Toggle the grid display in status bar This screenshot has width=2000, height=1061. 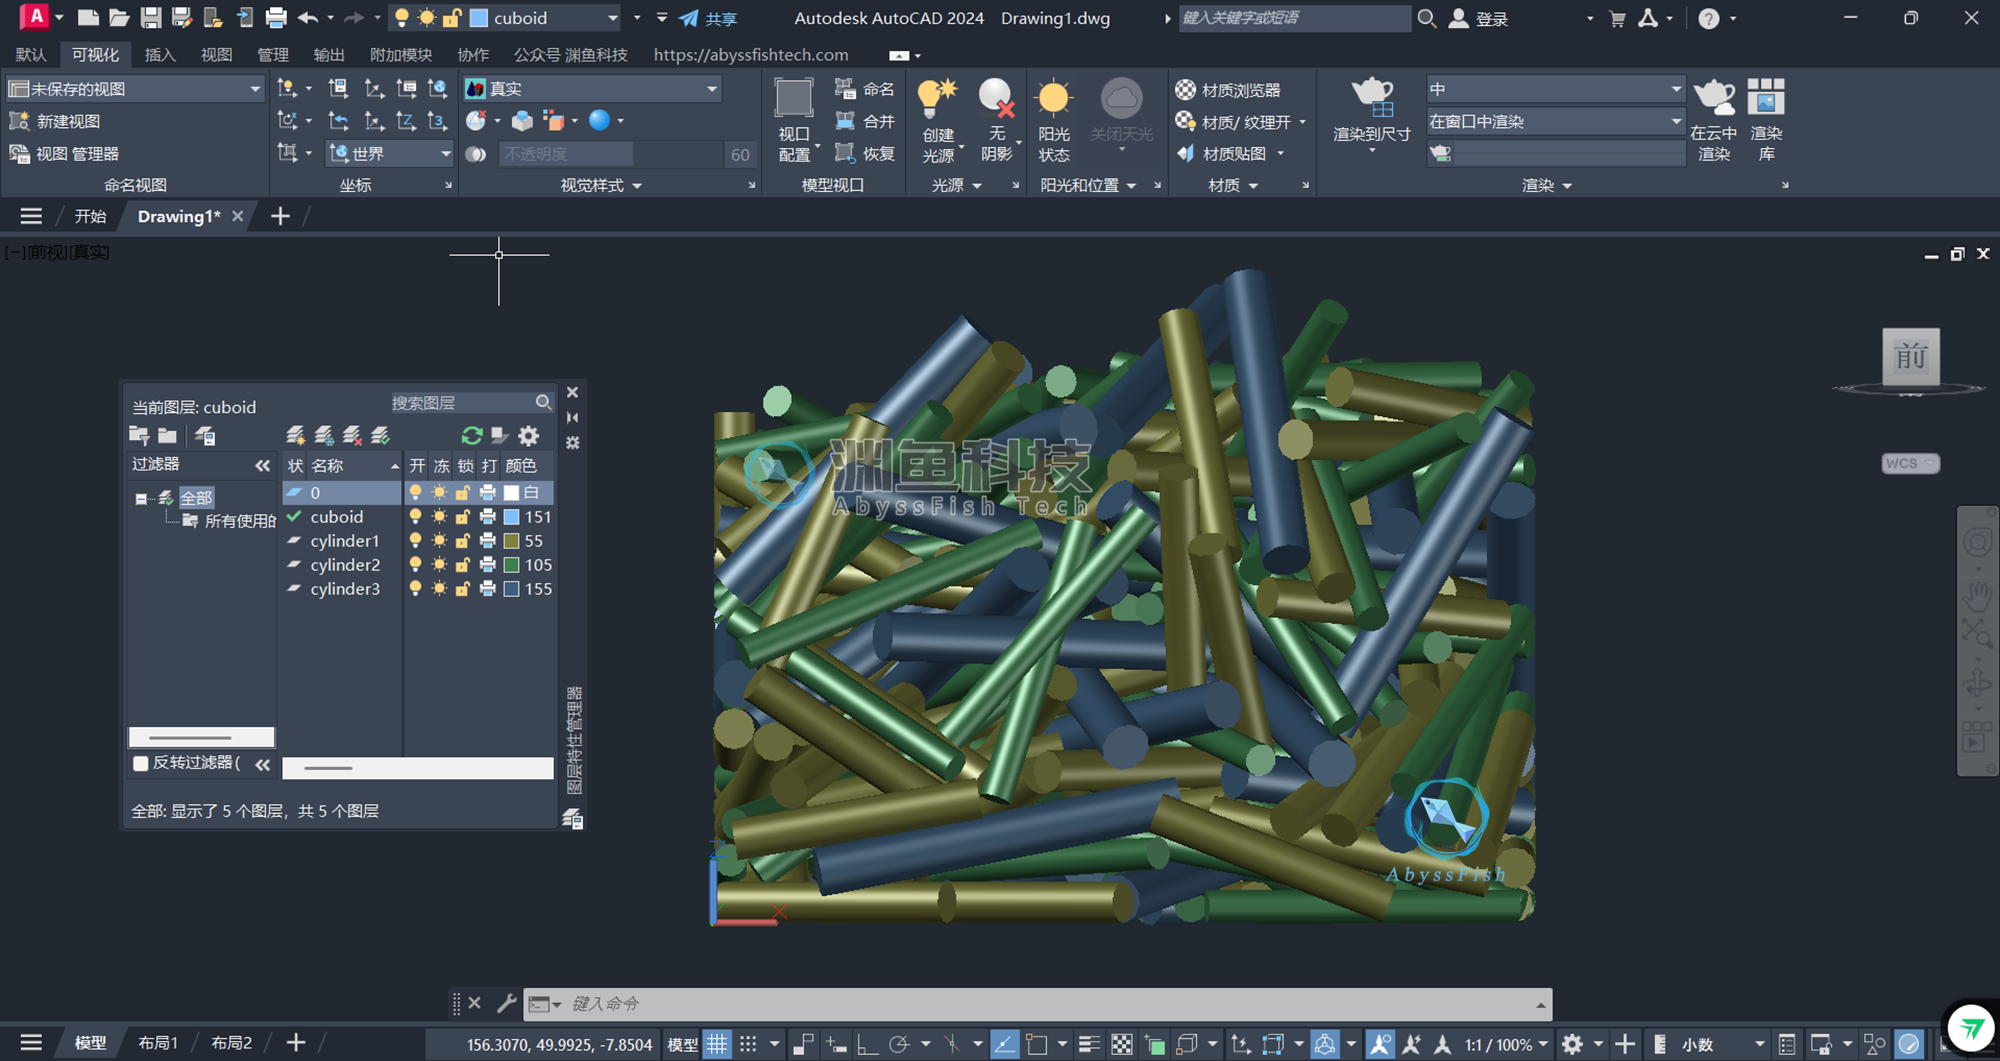pos(717,1044)
